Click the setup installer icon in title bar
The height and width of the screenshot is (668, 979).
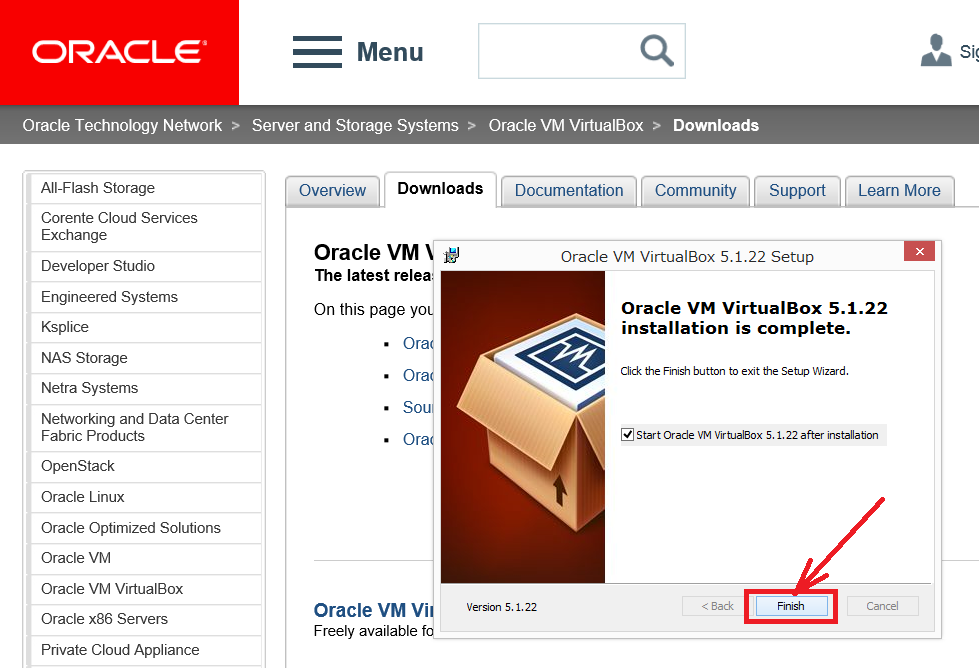coord(451,255)
